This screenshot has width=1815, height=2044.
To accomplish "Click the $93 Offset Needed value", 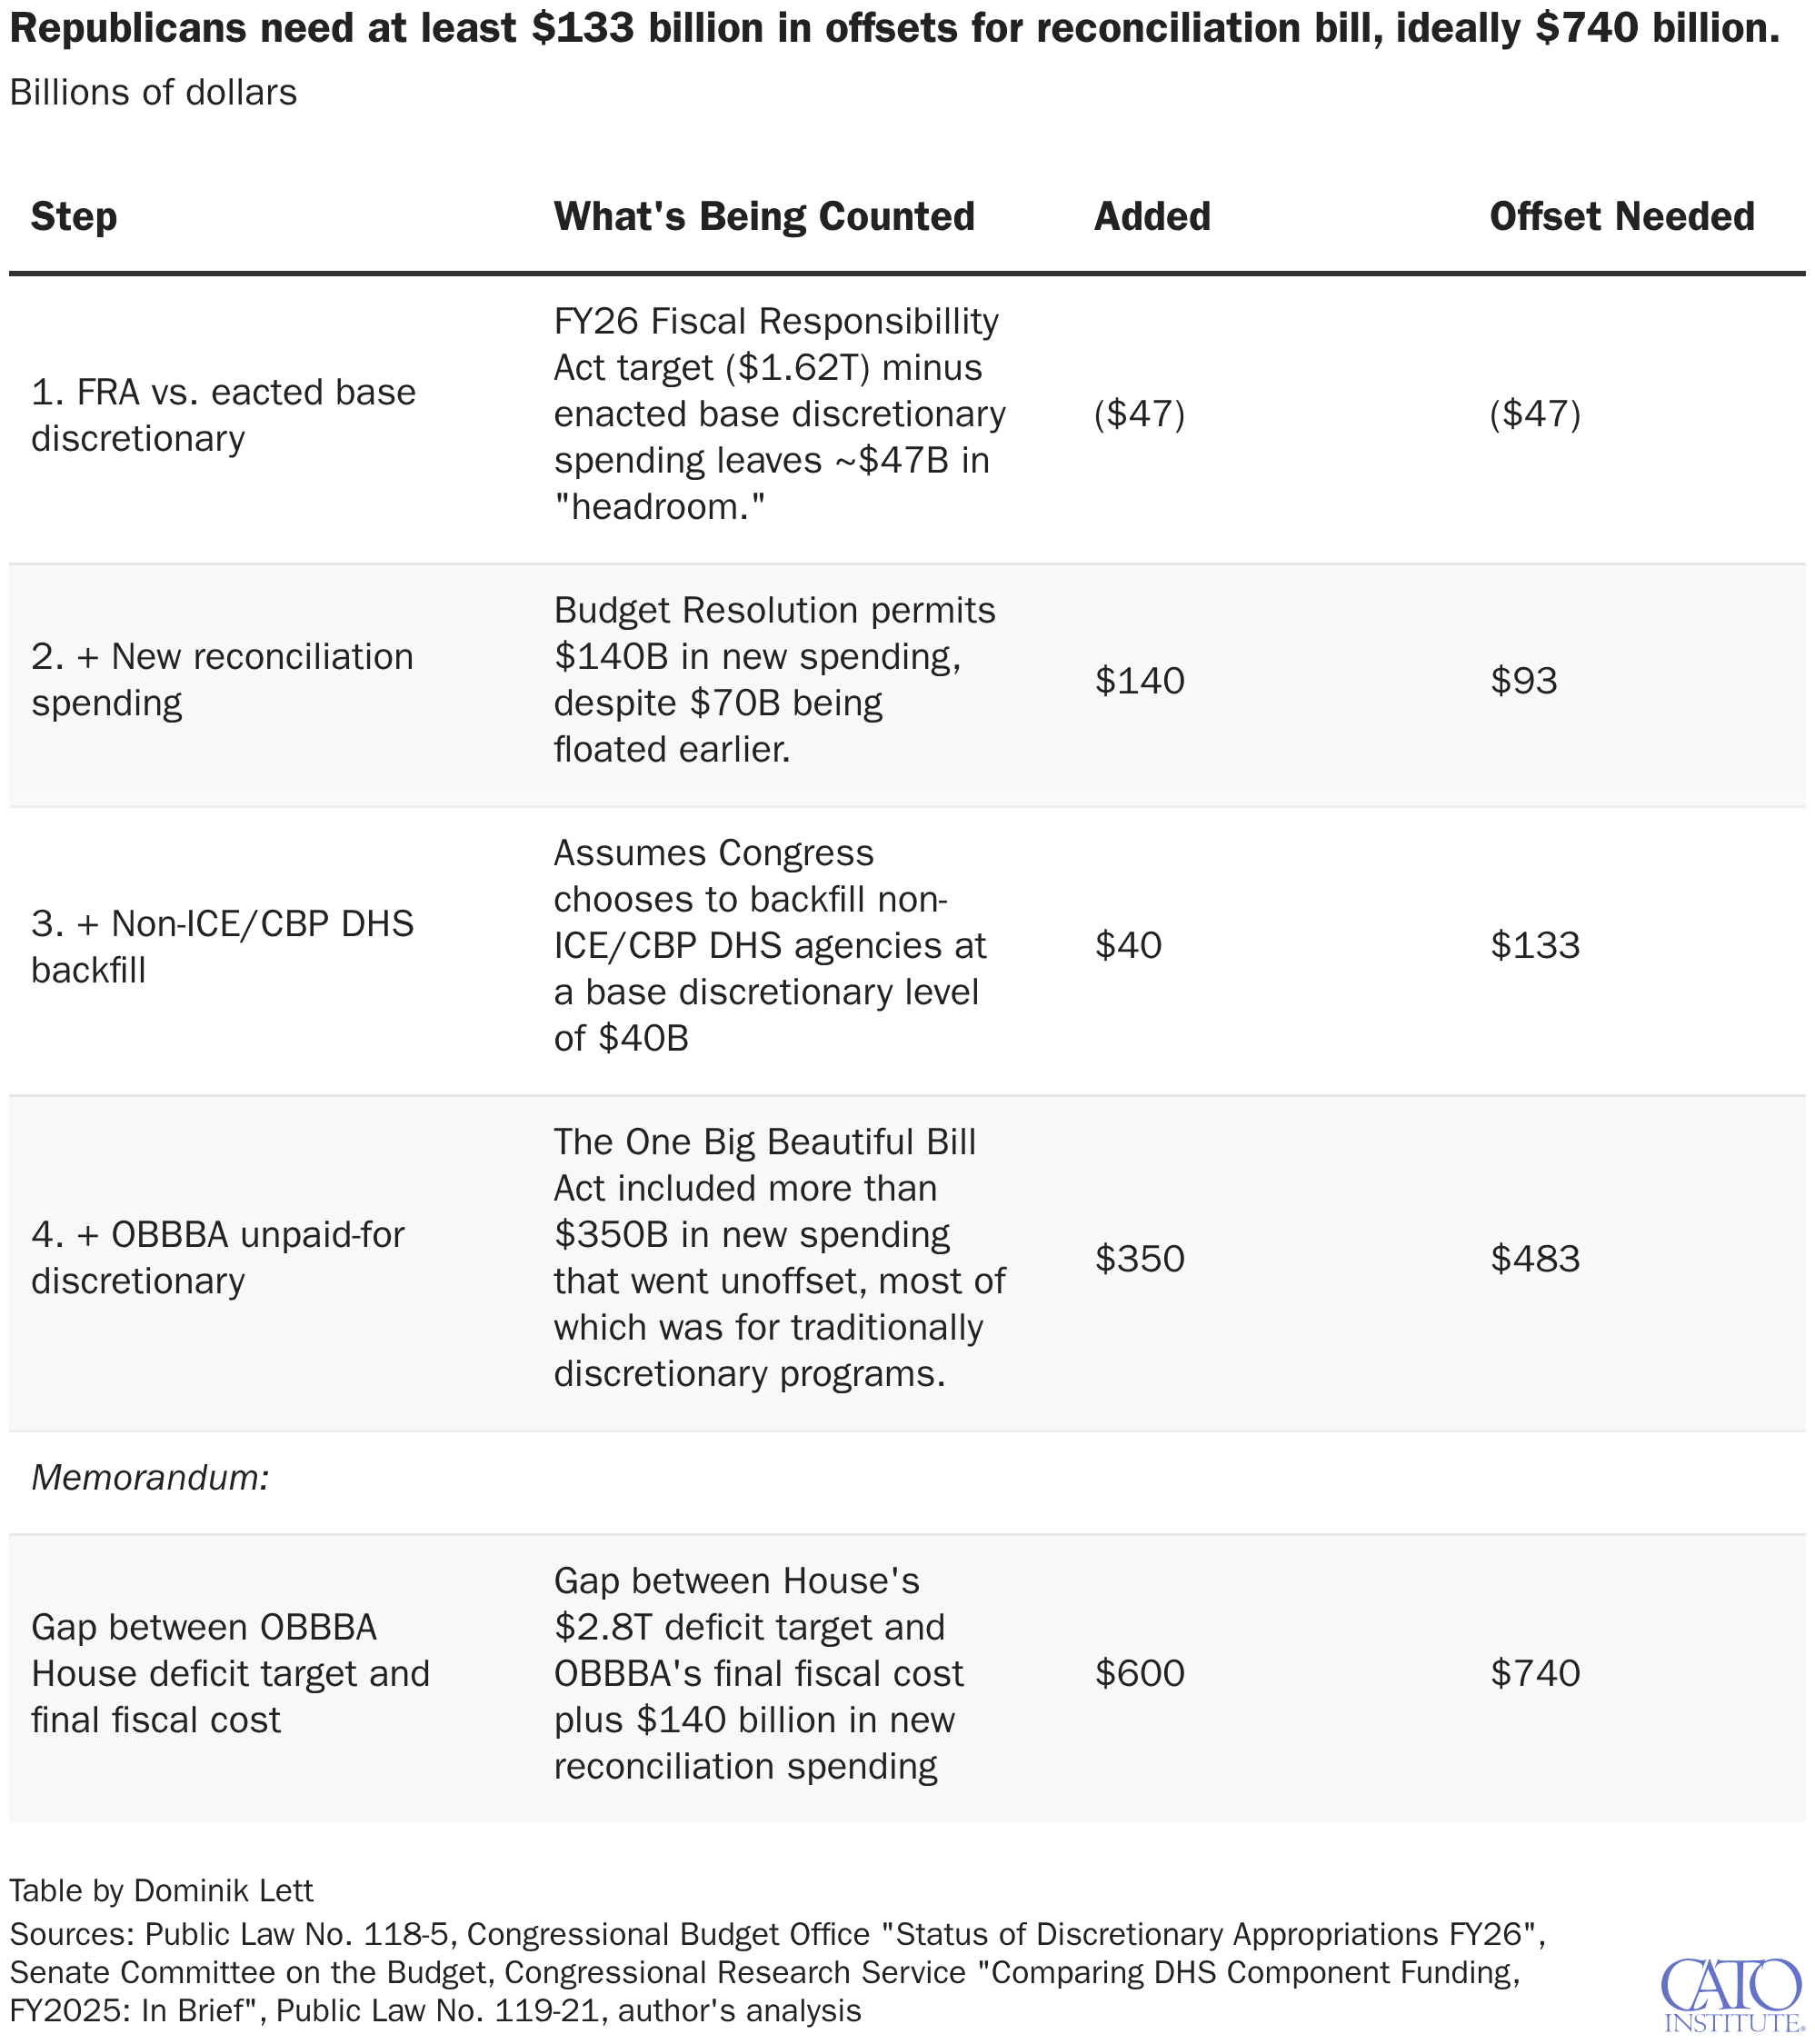I will click(1524, 681).
